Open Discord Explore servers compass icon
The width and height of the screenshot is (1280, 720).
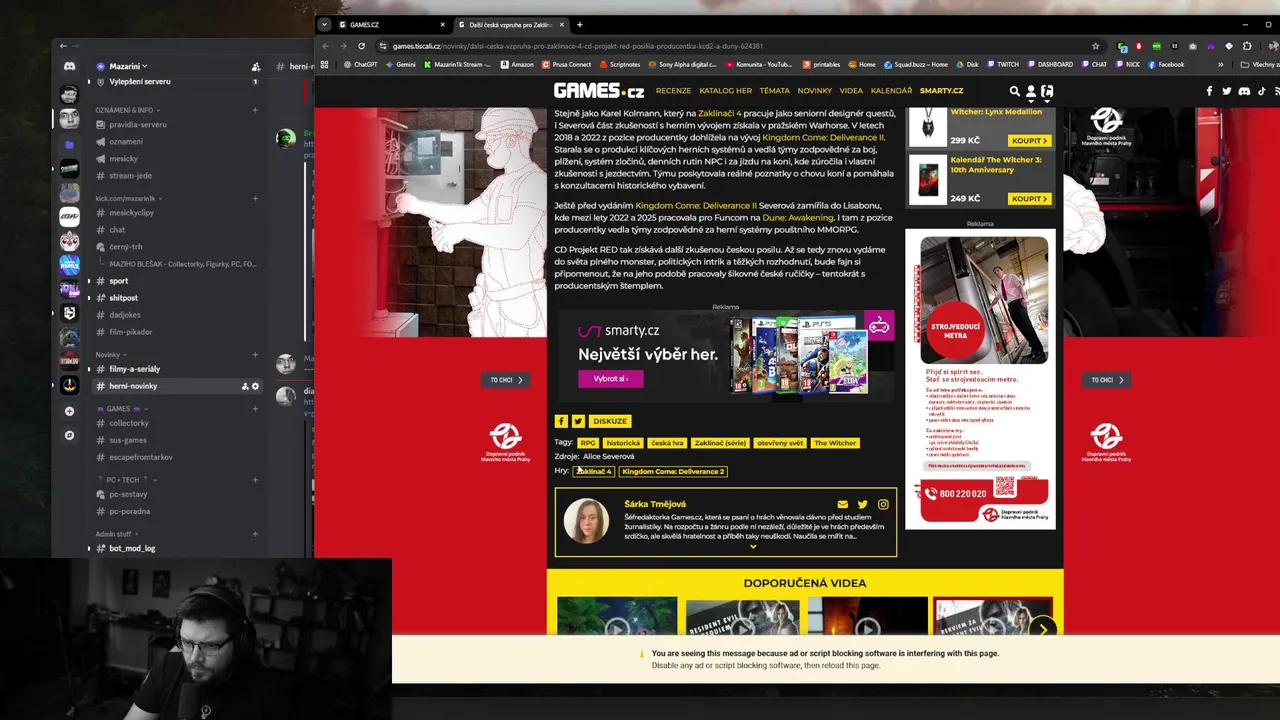69,435
